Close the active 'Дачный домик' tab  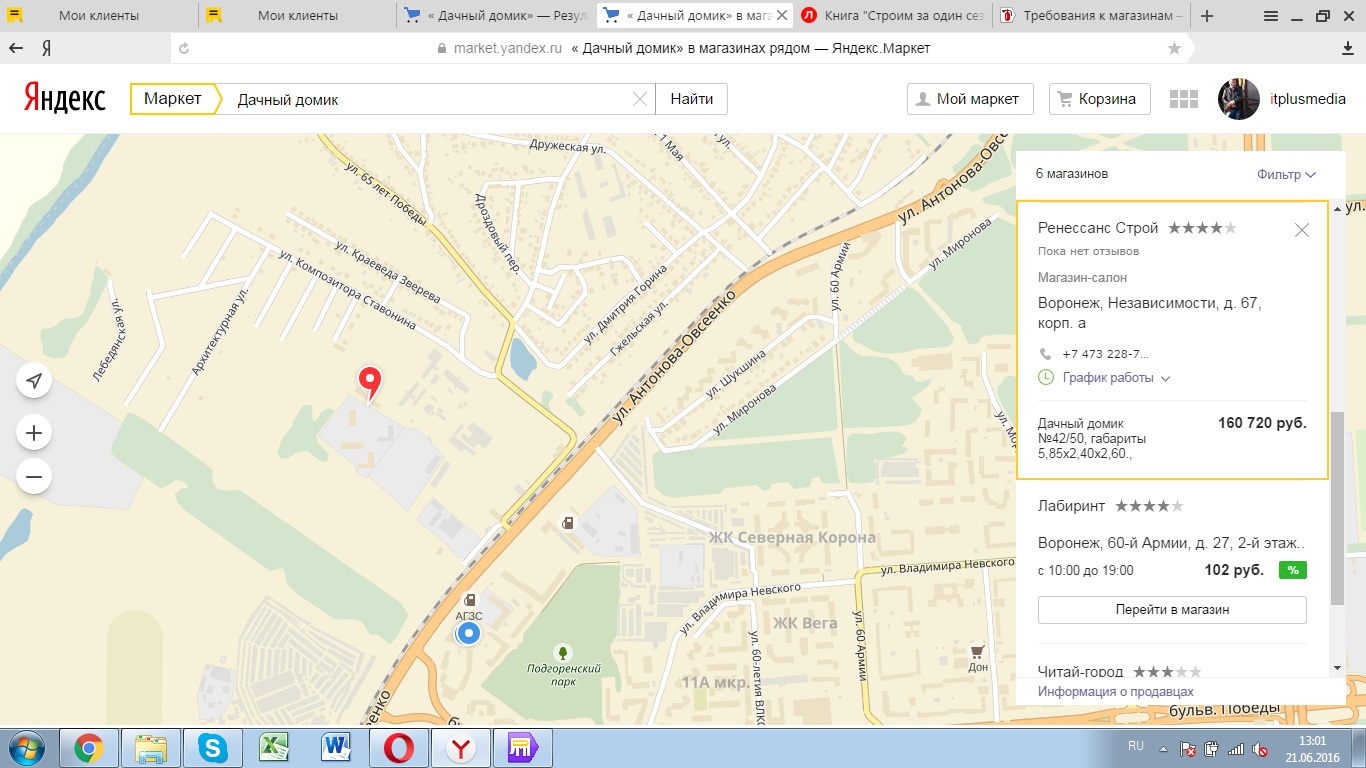click(x=780, y=16)
